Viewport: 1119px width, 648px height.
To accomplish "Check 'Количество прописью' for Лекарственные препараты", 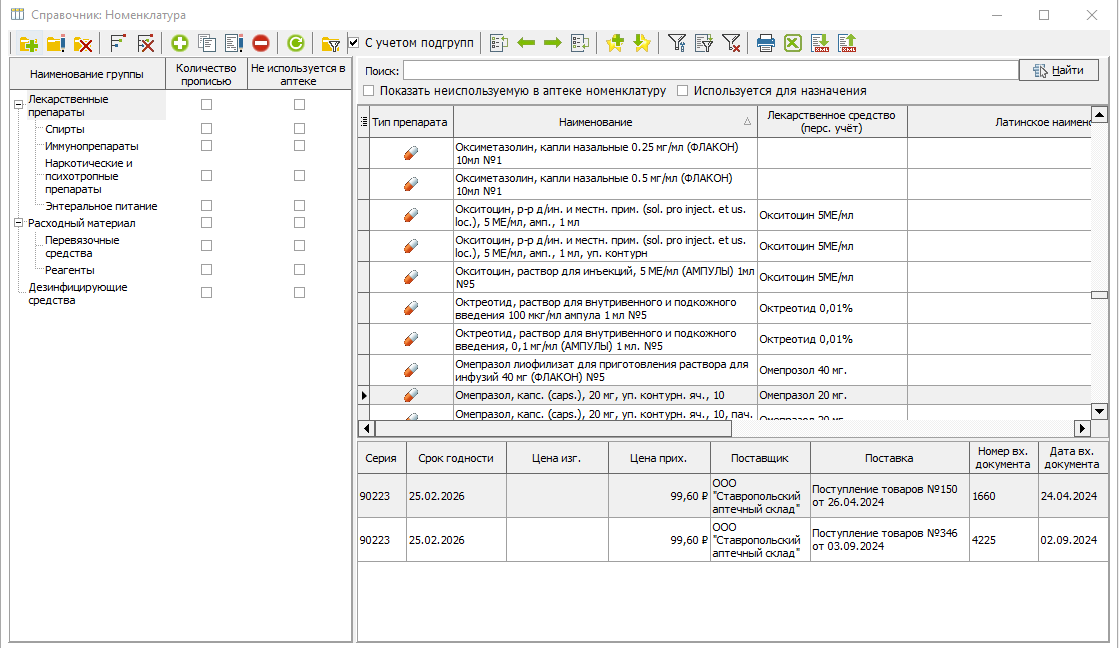I will pos(206,105).
